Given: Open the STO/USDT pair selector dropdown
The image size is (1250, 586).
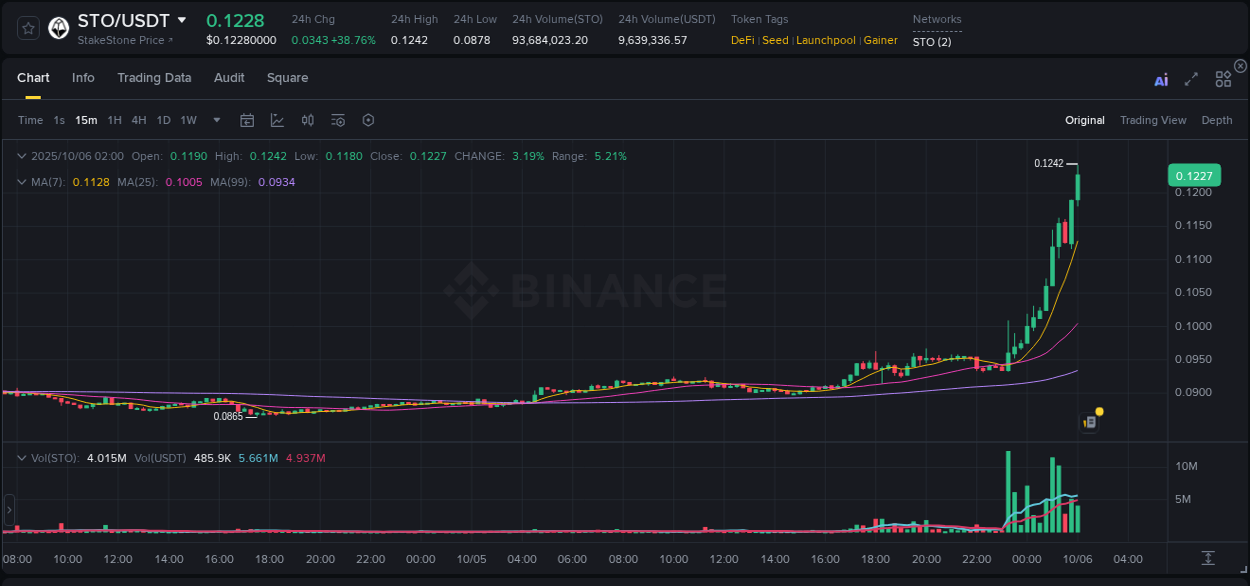Looking at the screenshot, I should pyautogui.click(x=181, y=19).
